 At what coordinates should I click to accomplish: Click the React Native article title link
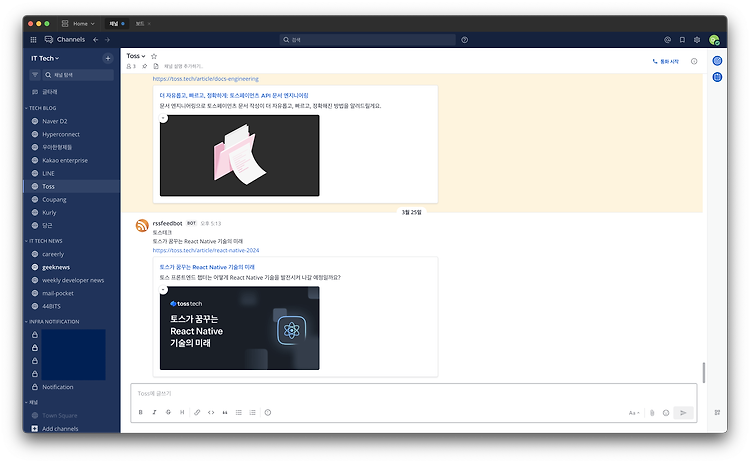pos(207,267)
